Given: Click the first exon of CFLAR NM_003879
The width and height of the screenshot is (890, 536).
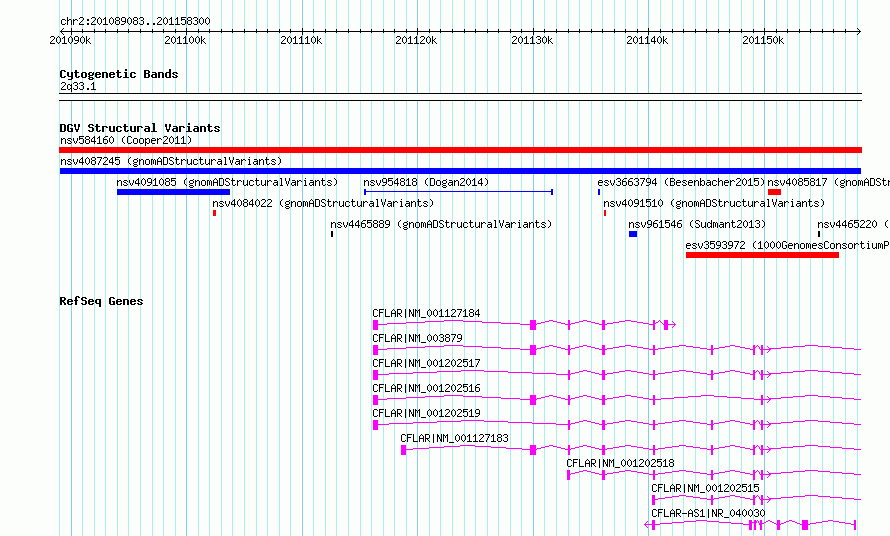Looking at the screenshot, I should click(375, 350).
